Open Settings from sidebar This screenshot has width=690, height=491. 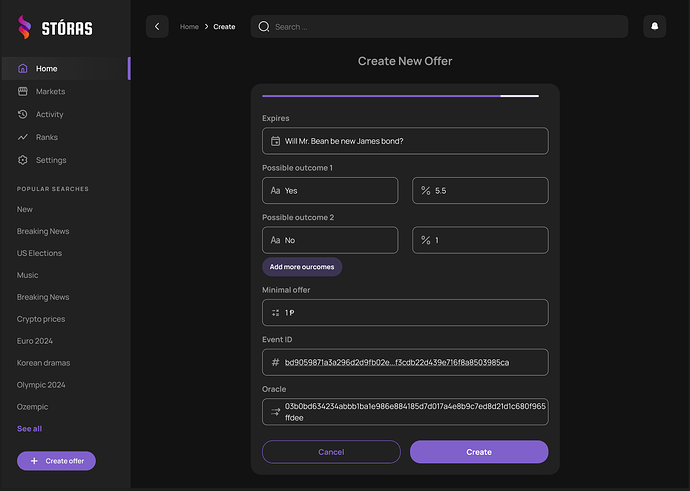[50, 160]
